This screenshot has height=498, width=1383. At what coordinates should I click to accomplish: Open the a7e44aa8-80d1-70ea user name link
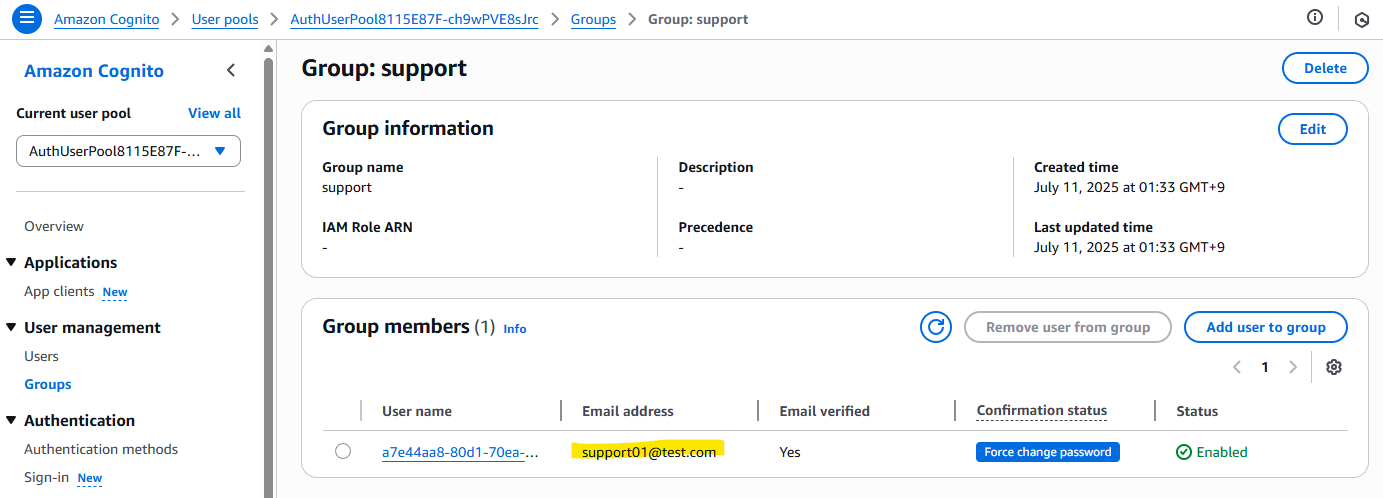coord(461,452)
